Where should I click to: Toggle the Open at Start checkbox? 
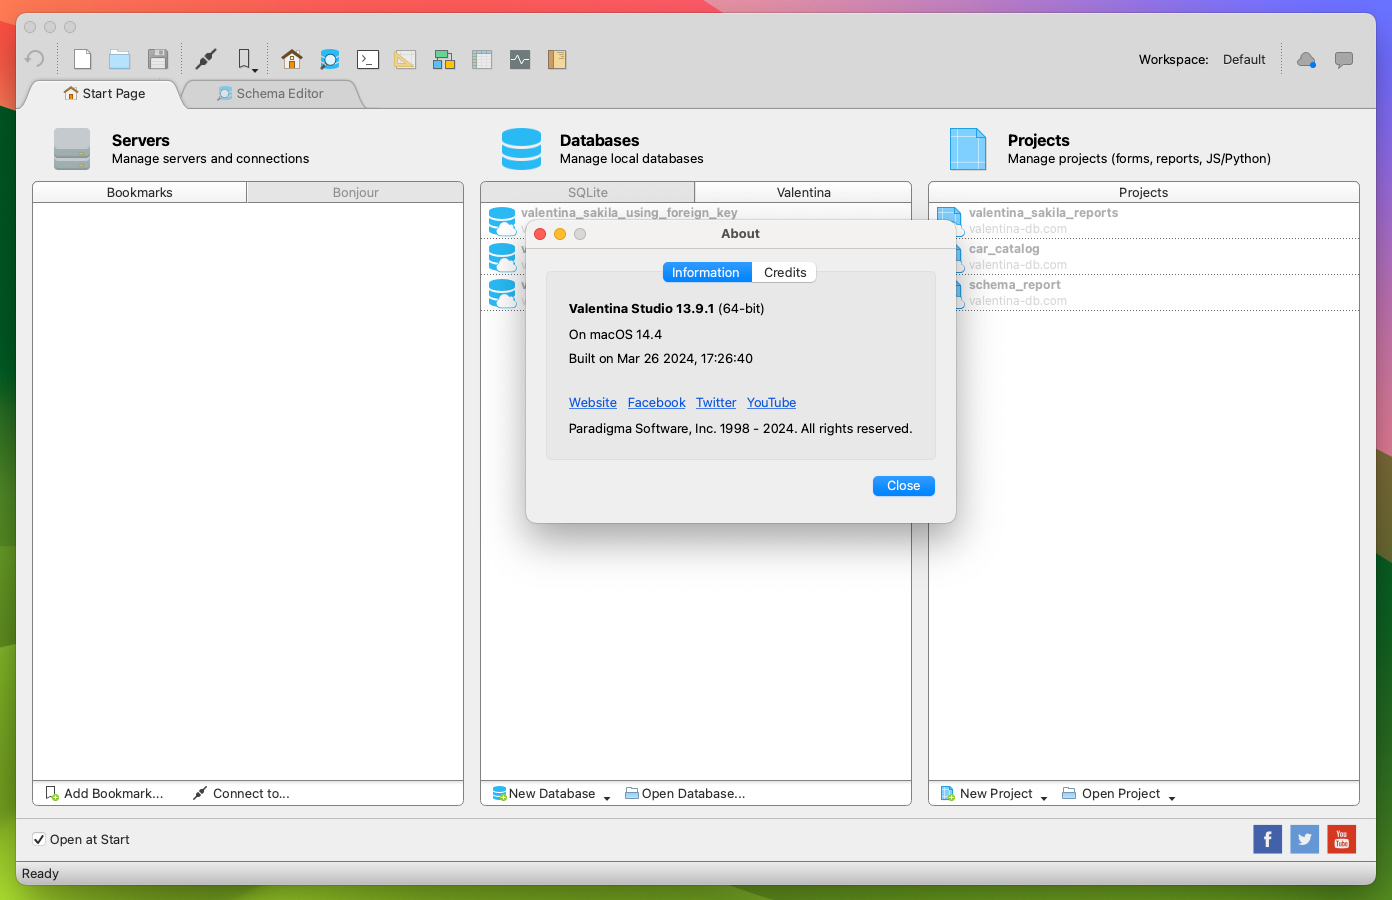(x=39, y=840)
